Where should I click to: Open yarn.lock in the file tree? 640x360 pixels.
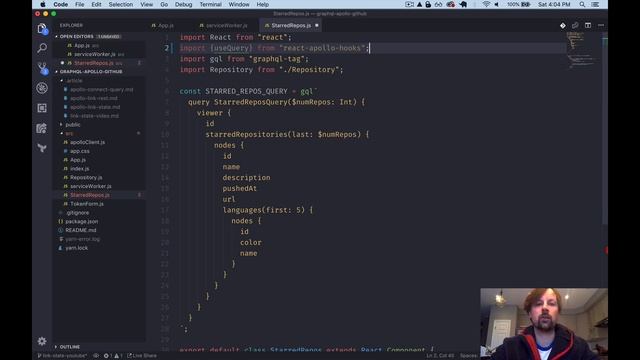click(x=76, y=248)
